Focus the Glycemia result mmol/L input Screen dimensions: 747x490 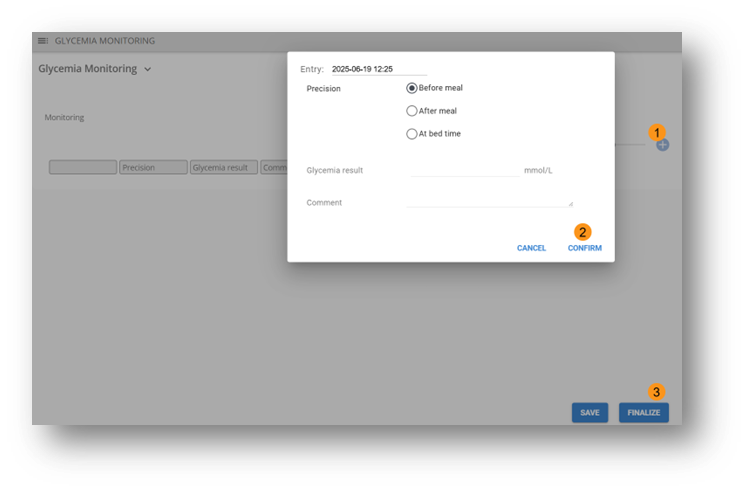465,170
